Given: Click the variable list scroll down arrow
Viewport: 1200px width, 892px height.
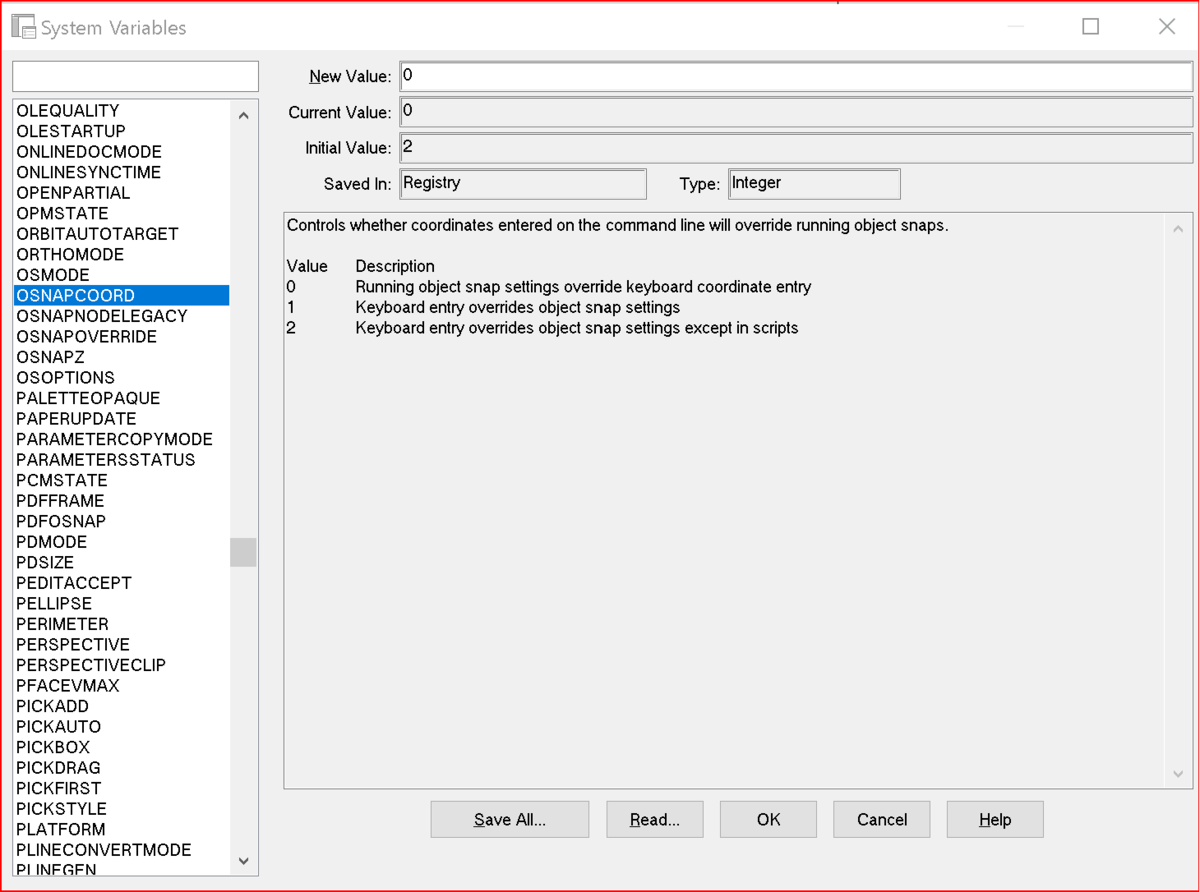Looking at the screenshot, I should pos(243,860).
